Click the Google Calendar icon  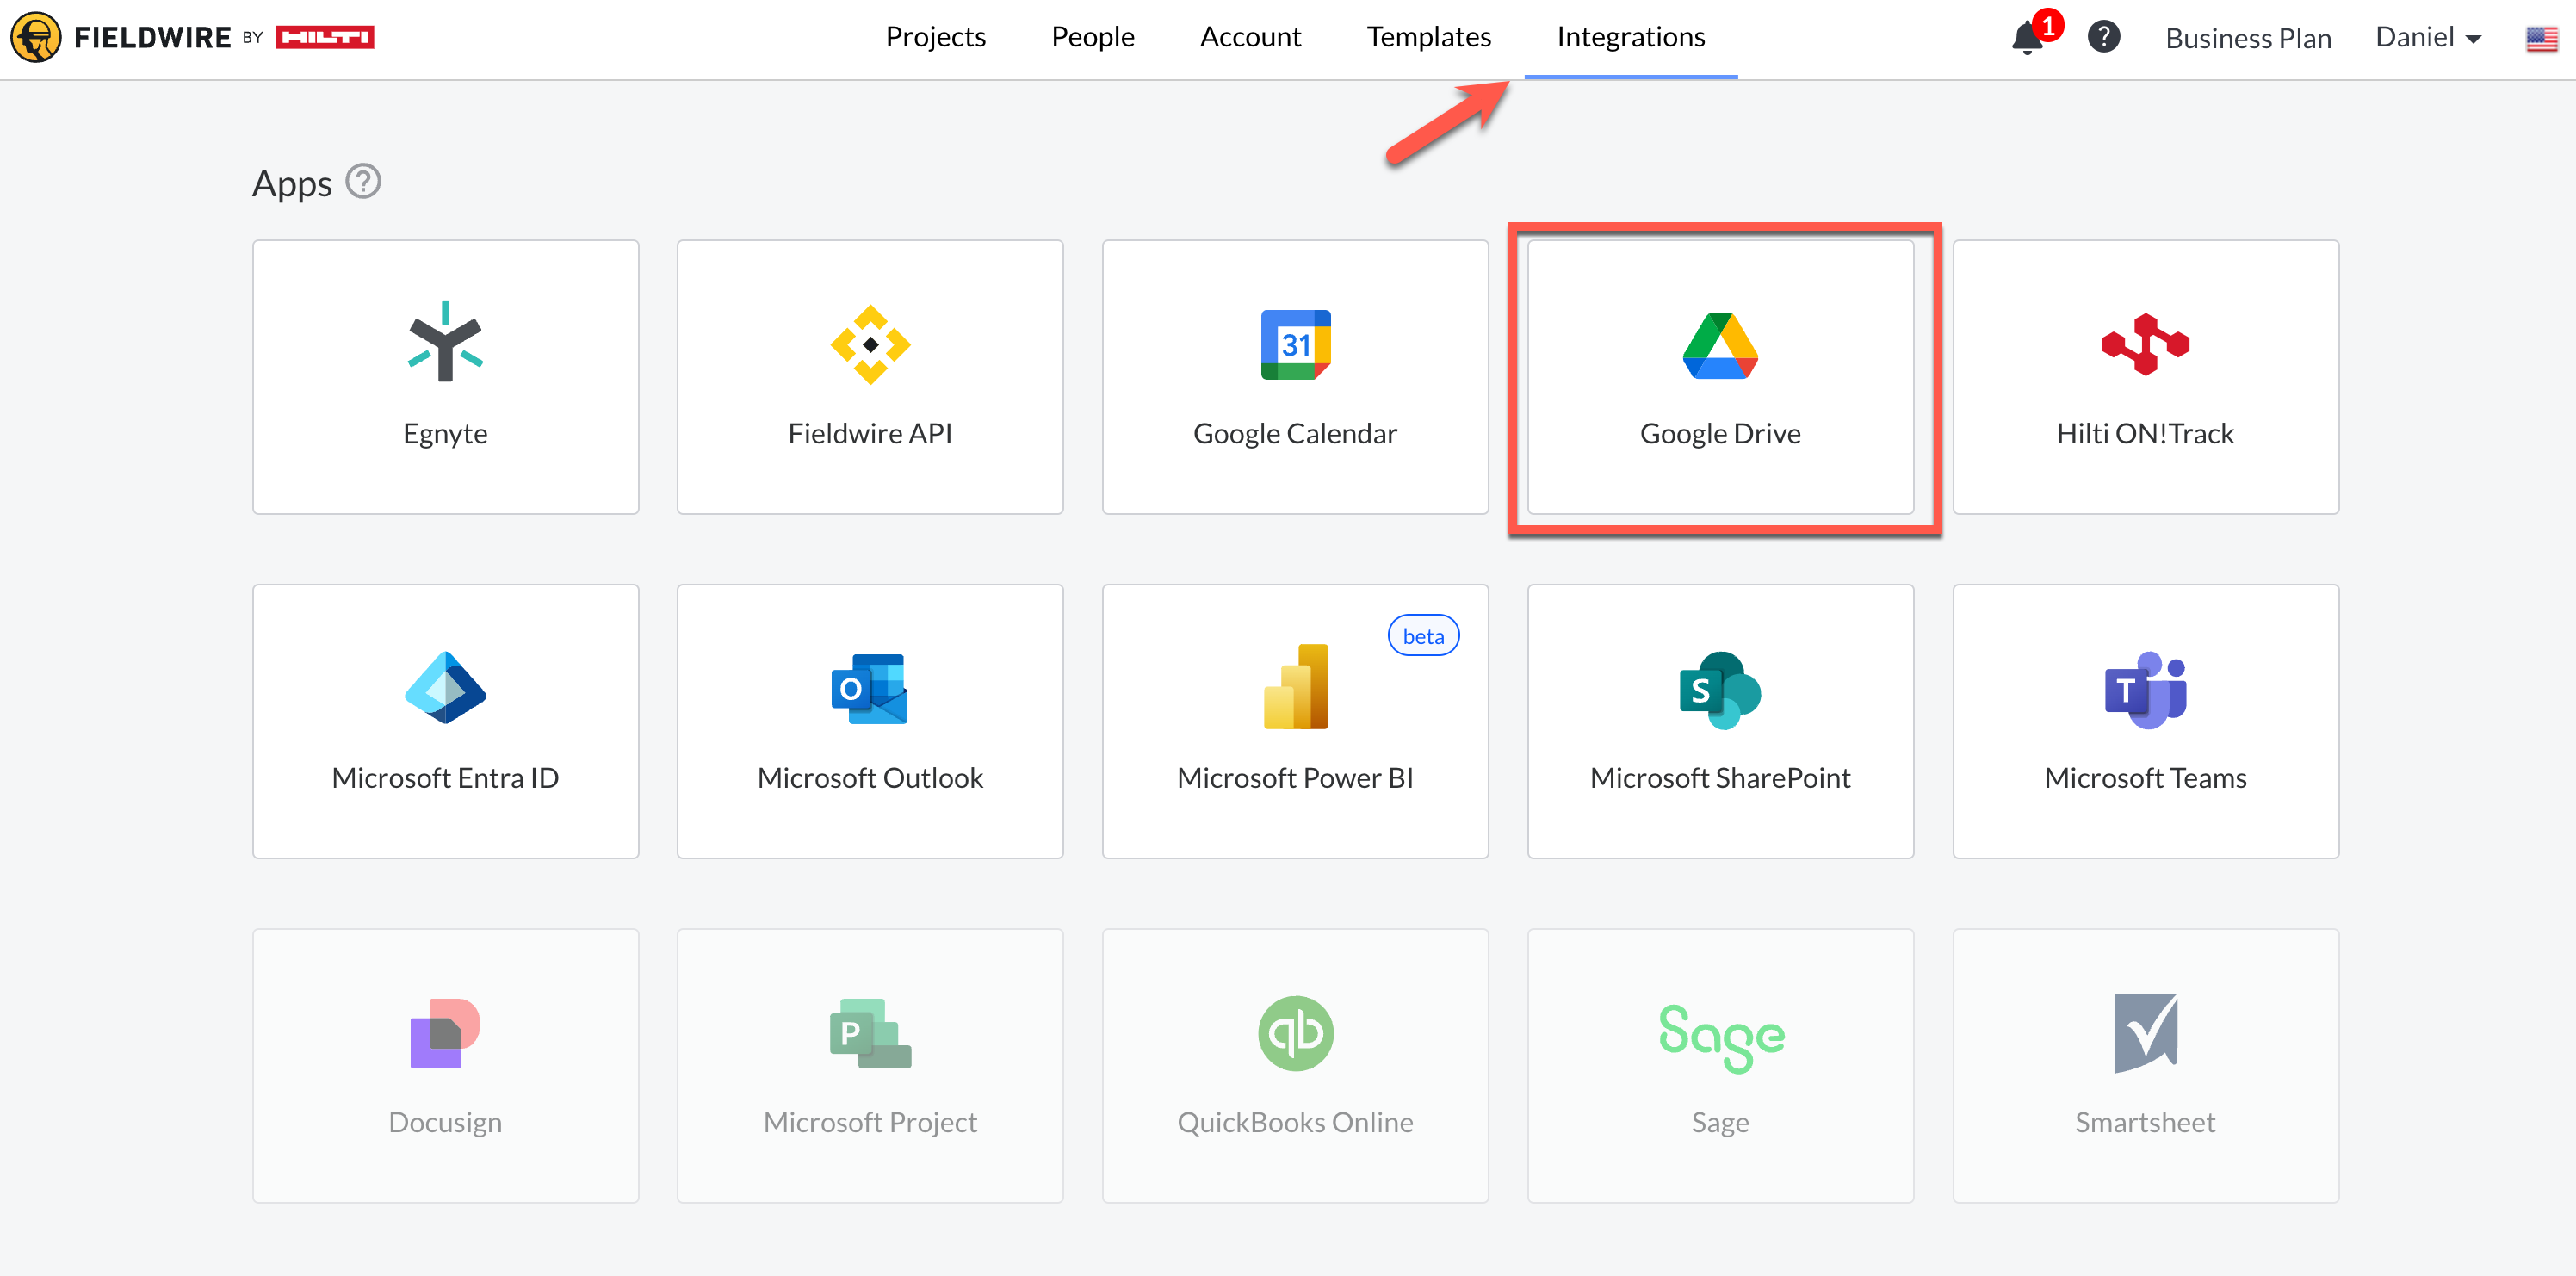point(1295,344)
